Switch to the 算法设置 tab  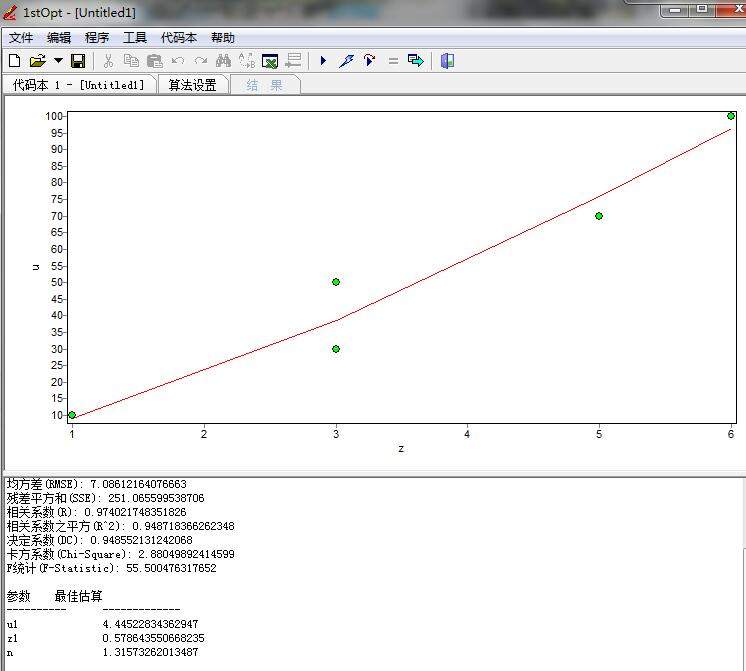pyautogui.click(x=193, y=85)
